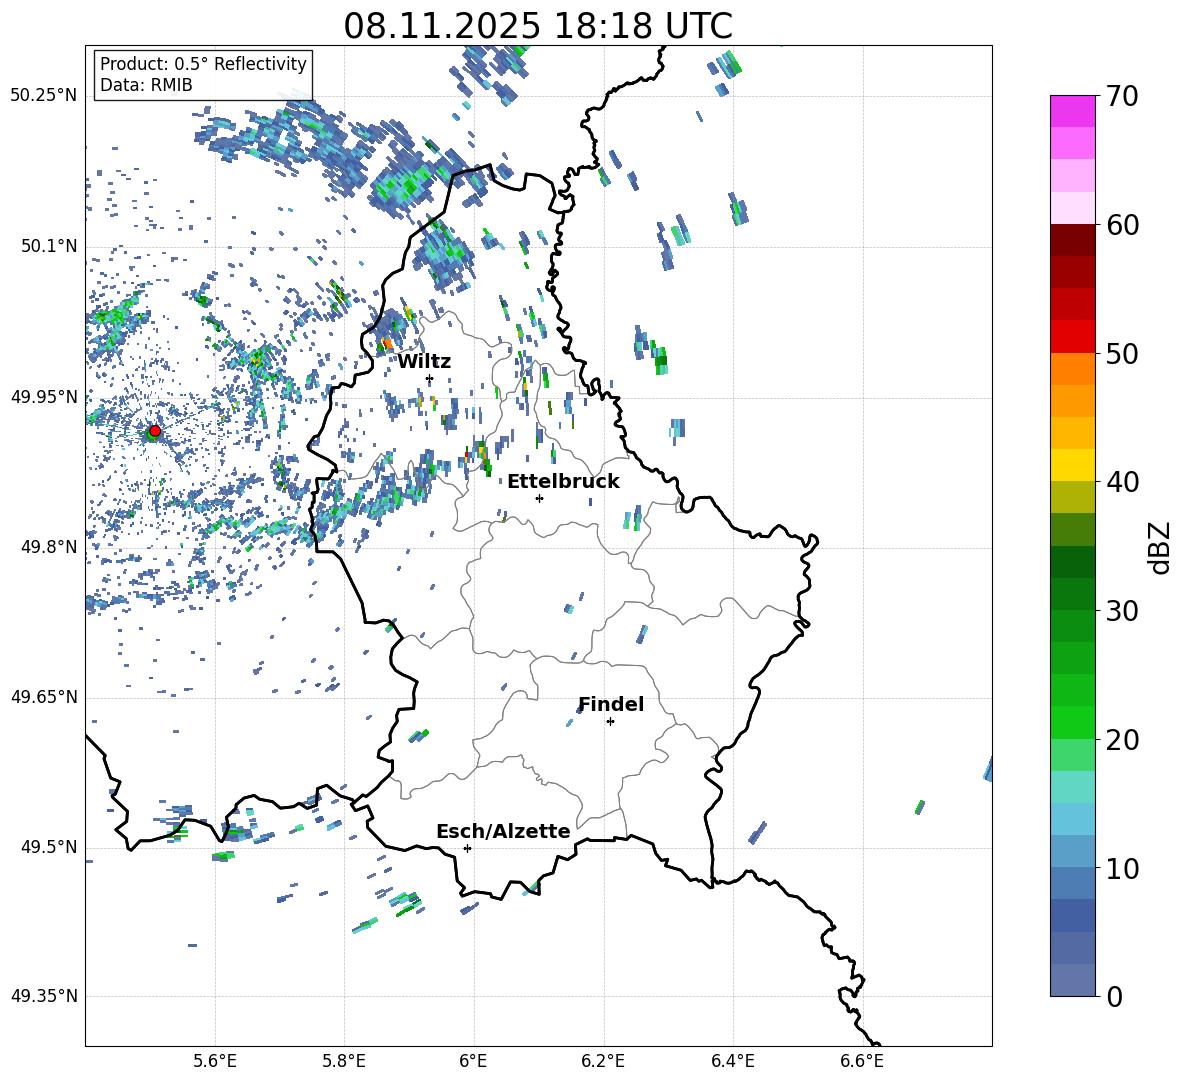Click the dark green colorbar segment above 32 dBZ
This screenshot has width=1184, height=1081.
tap(1072, 562)
